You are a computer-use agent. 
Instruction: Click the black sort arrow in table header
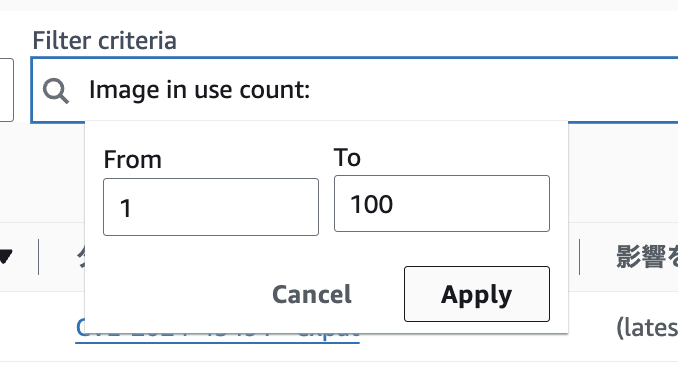[x=6, y=257]
